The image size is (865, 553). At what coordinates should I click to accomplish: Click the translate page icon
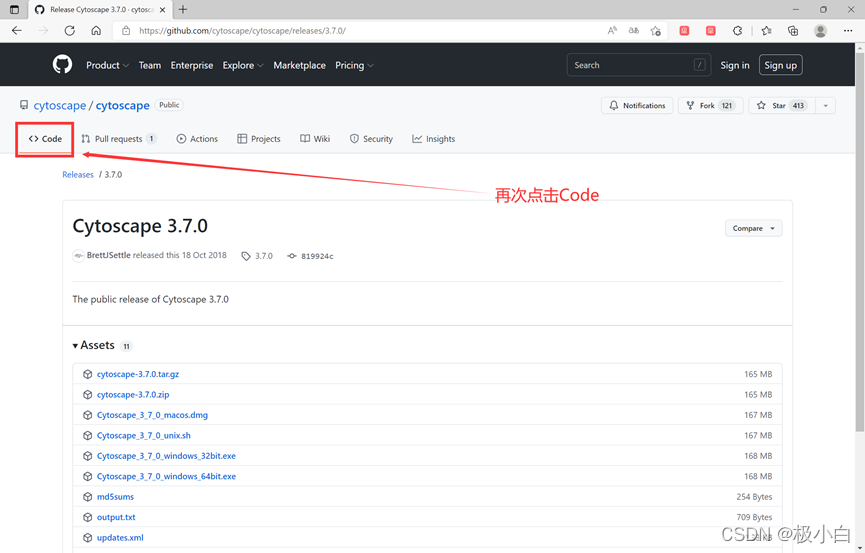[634, 31]
